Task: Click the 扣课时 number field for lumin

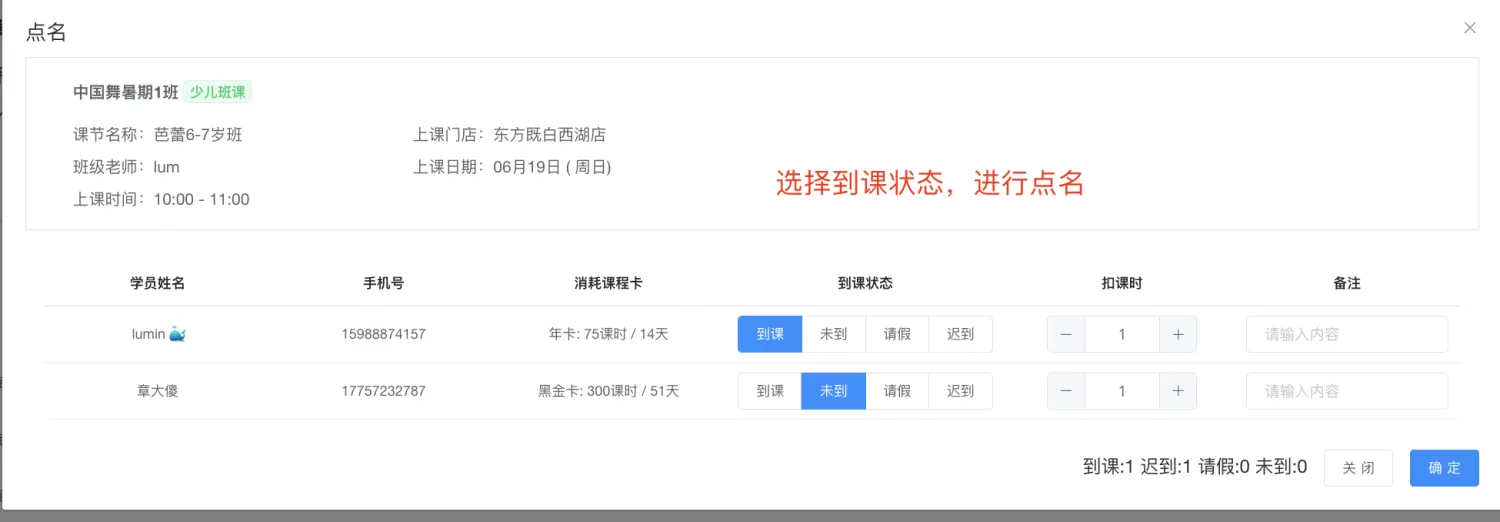Action: [1121, 335]
